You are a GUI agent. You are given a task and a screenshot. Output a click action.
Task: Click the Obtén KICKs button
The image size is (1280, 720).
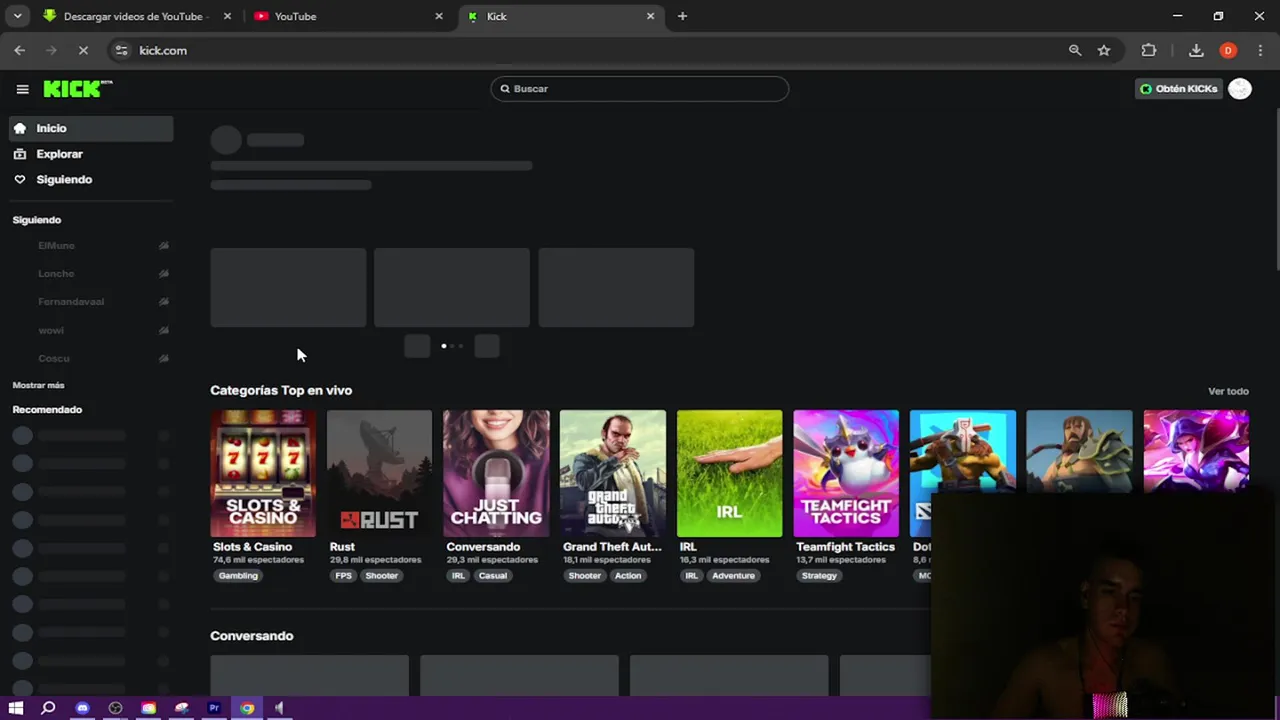coord(1179,89)
